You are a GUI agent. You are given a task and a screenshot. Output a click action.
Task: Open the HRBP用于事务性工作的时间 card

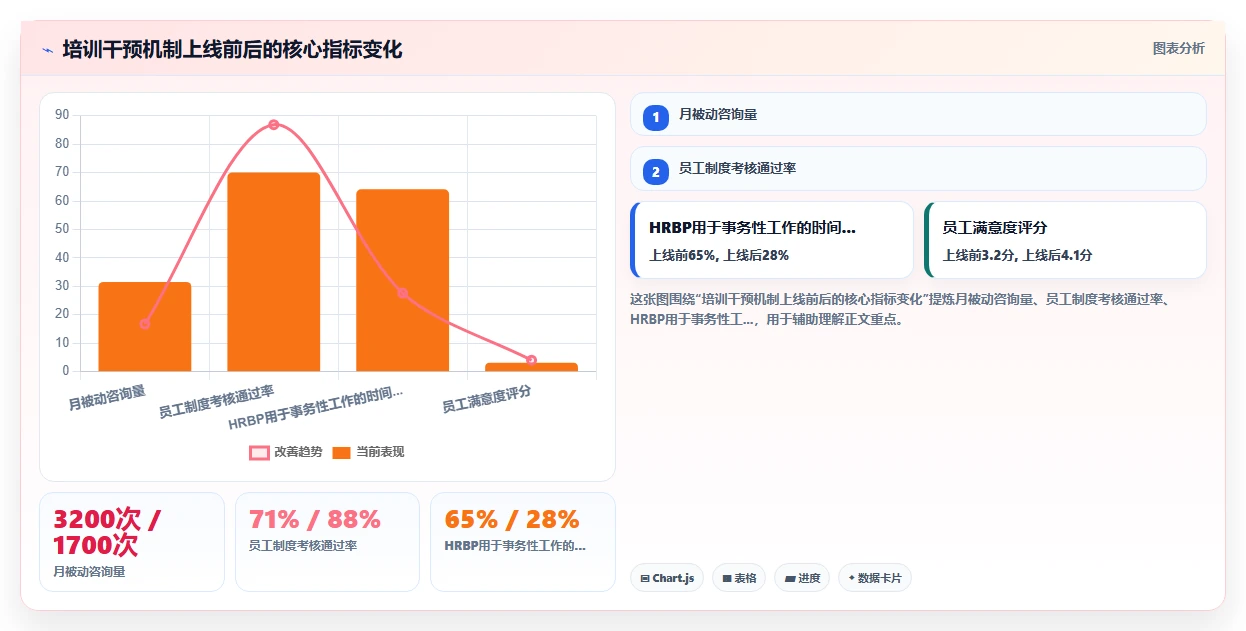(x=772, y=240)
